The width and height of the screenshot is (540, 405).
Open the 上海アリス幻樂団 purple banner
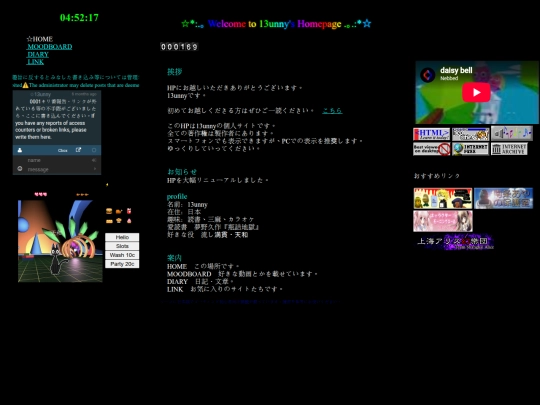[x=455, y=242]
